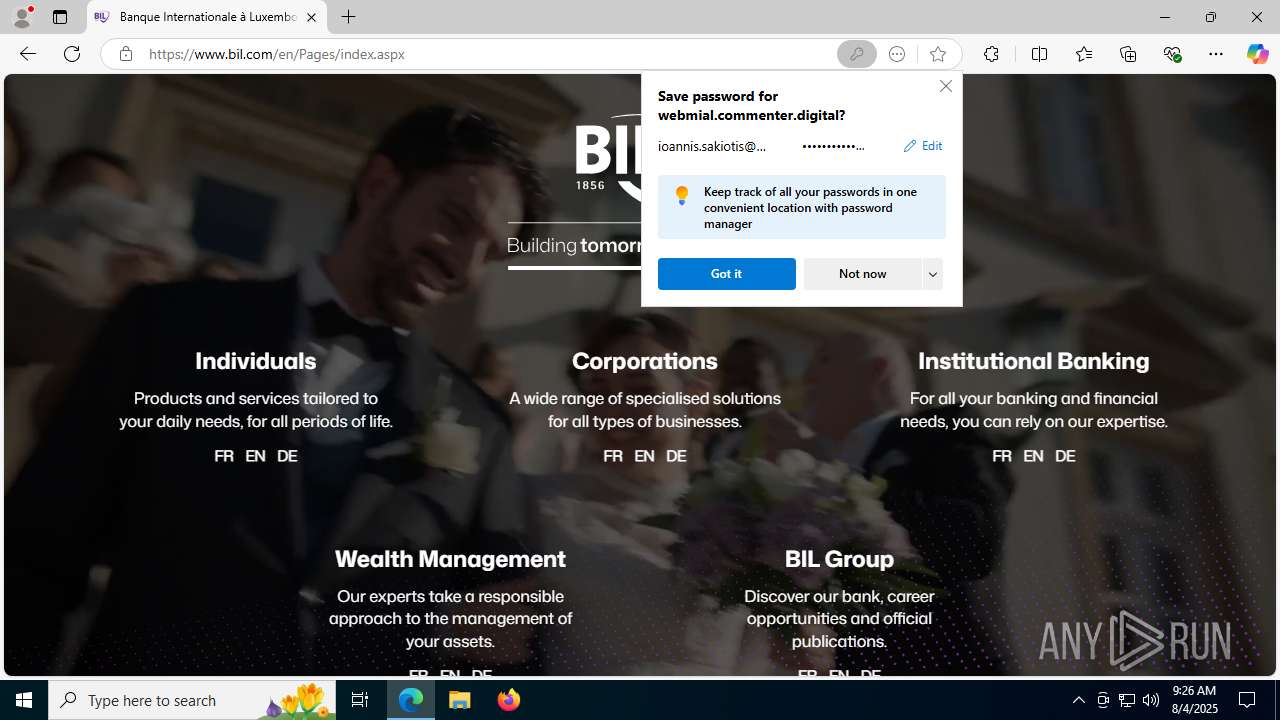Viewport: 1280px width, 720px height.
Task: Open Task View on taskbar
Action: tap(360, 700)
